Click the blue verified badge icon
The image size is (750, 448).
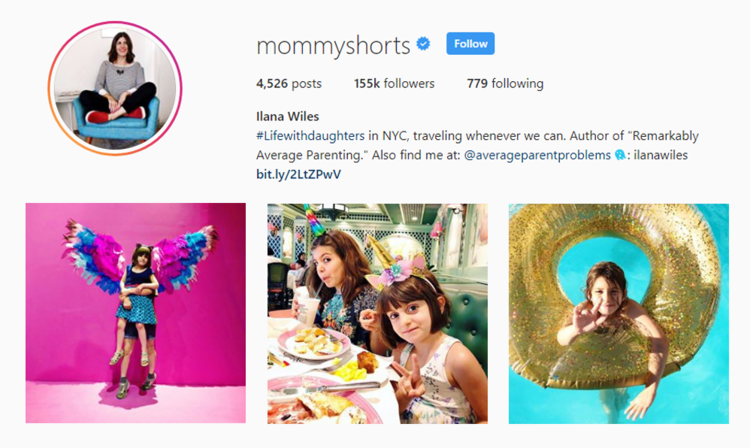point(423,44)
